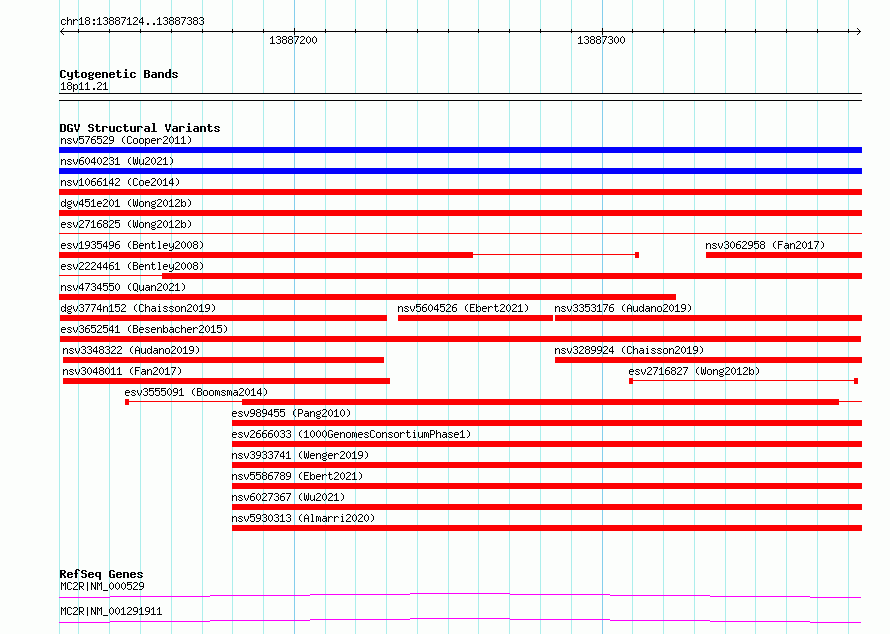
Task: Select gene MC2R|NM_001291911
Action: (x=111, y=611)
